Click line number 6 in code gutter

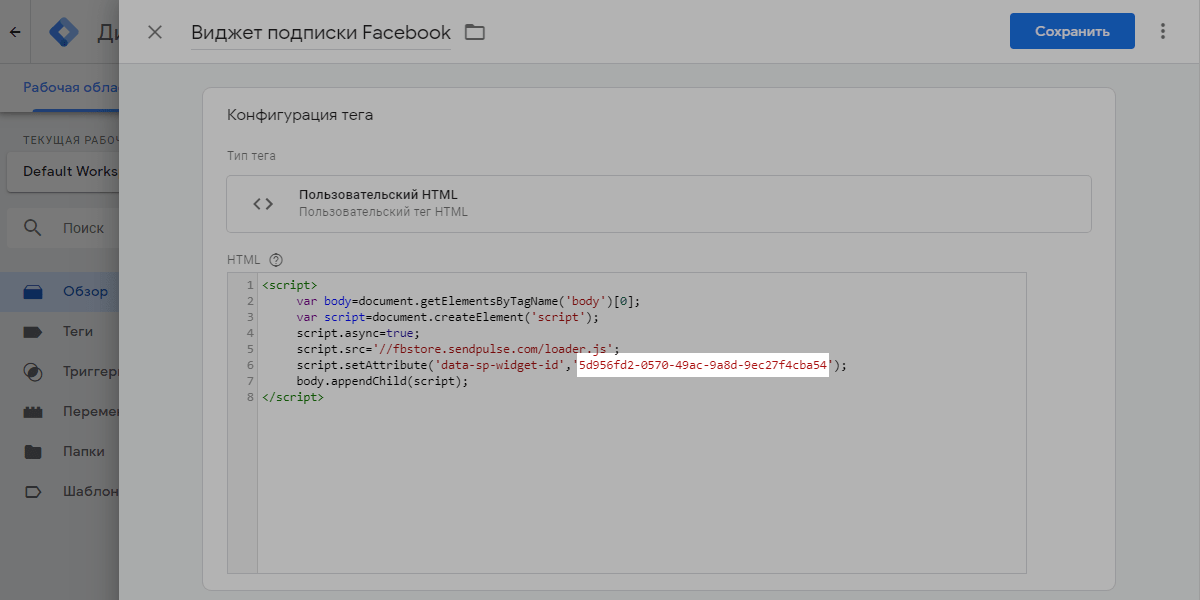(249, 365)
